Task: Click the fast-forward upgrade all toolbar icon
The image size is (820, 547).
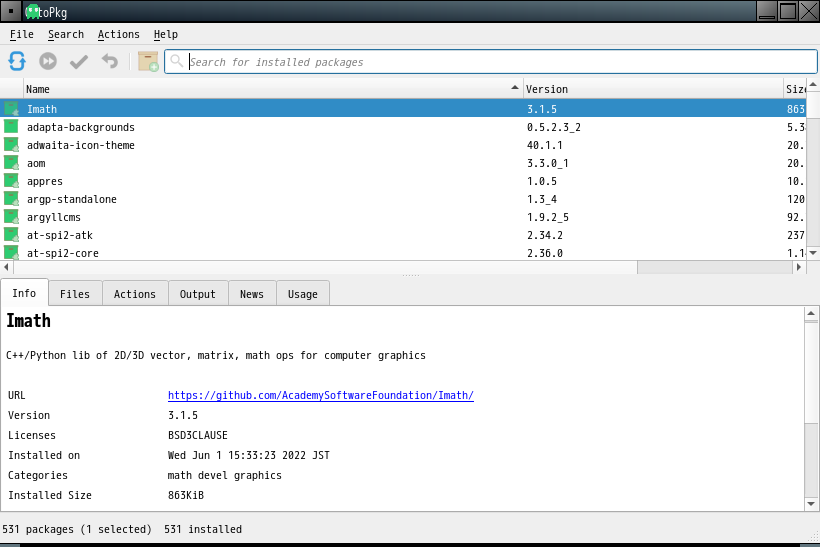Action: (48, 61)
